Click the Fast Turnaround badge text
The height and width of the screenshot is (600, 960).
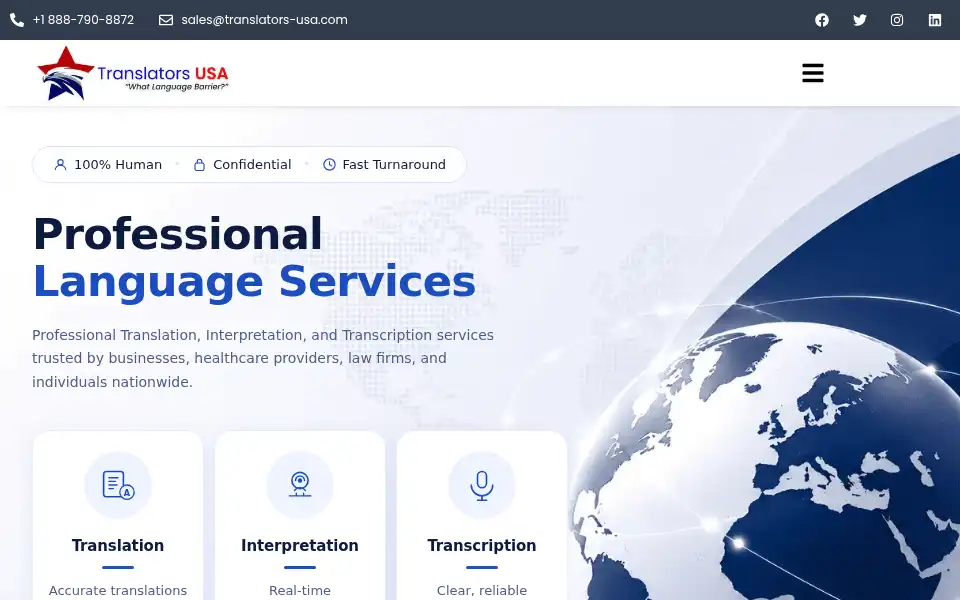click(394, 165)
